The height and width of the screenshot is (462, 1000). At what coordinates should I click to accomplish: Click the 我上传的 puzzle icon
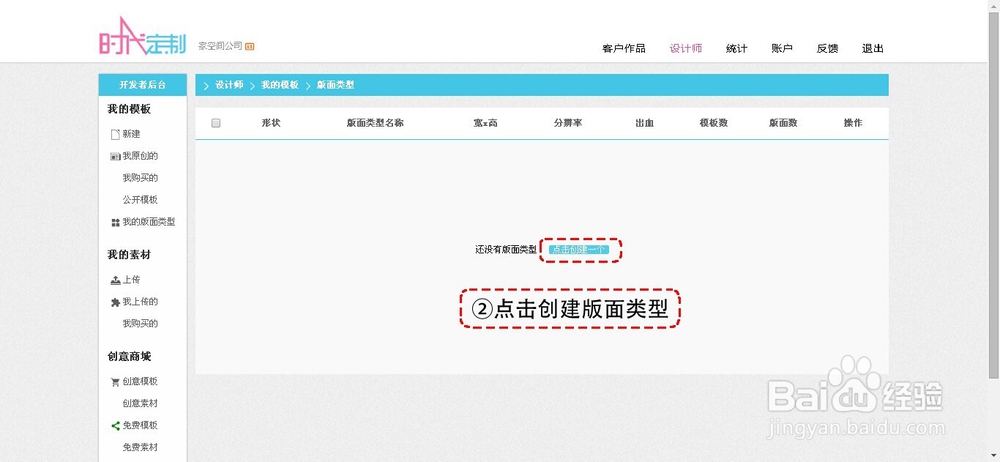tap(115, 302)
